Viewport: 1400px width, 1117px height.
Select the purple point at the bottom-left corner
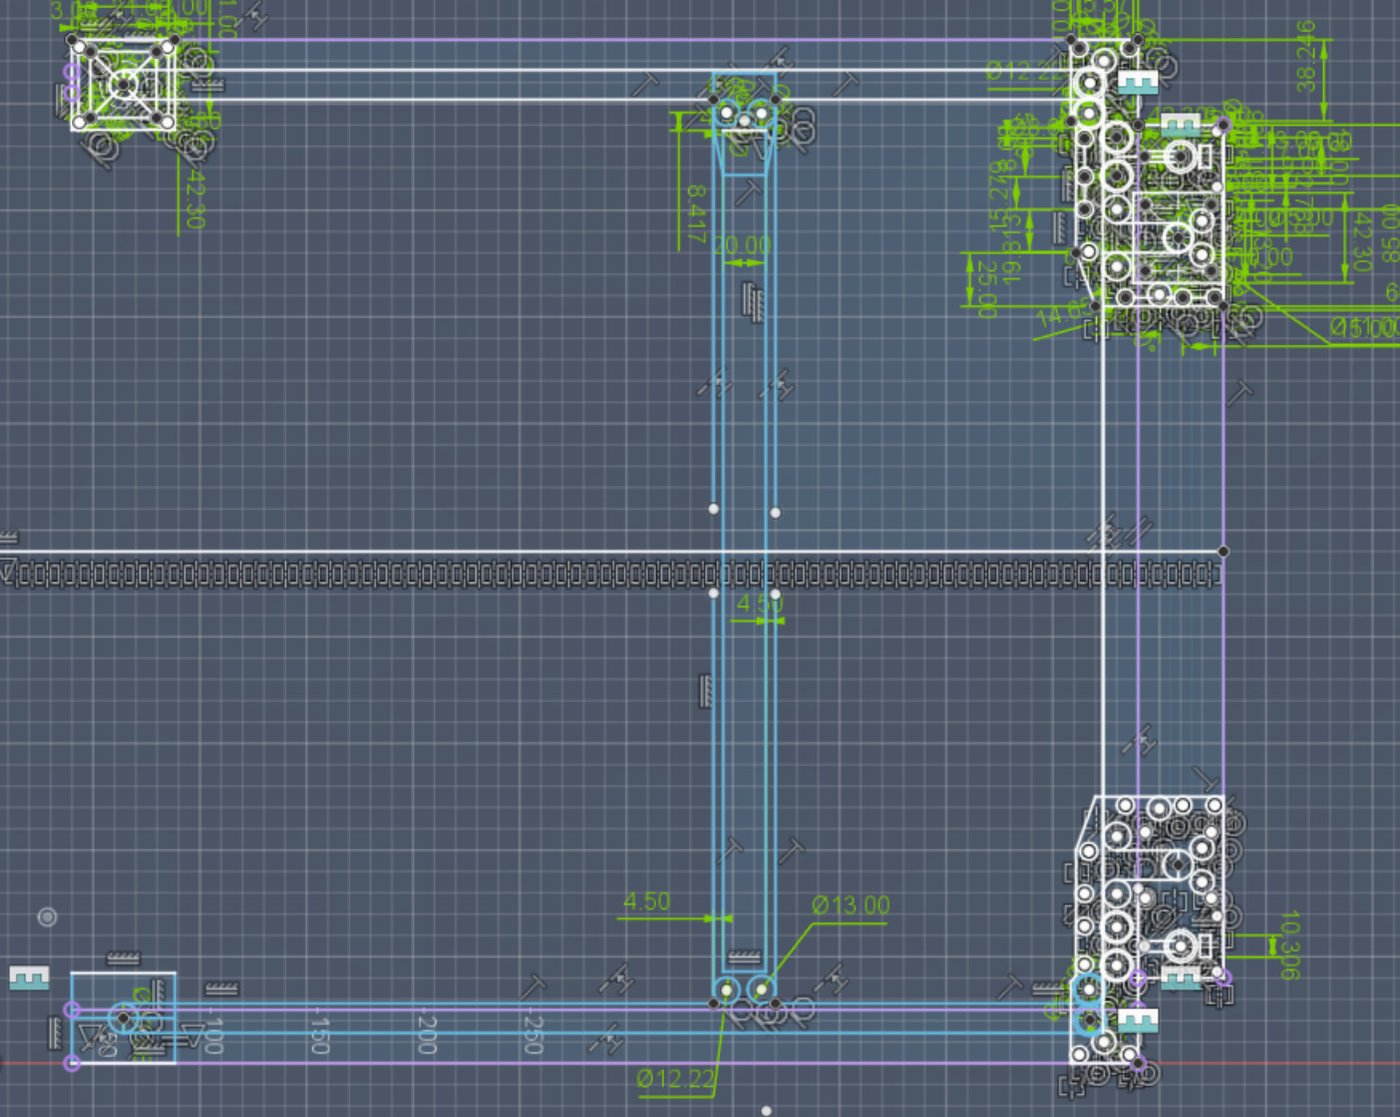[x=72, y=1063]
